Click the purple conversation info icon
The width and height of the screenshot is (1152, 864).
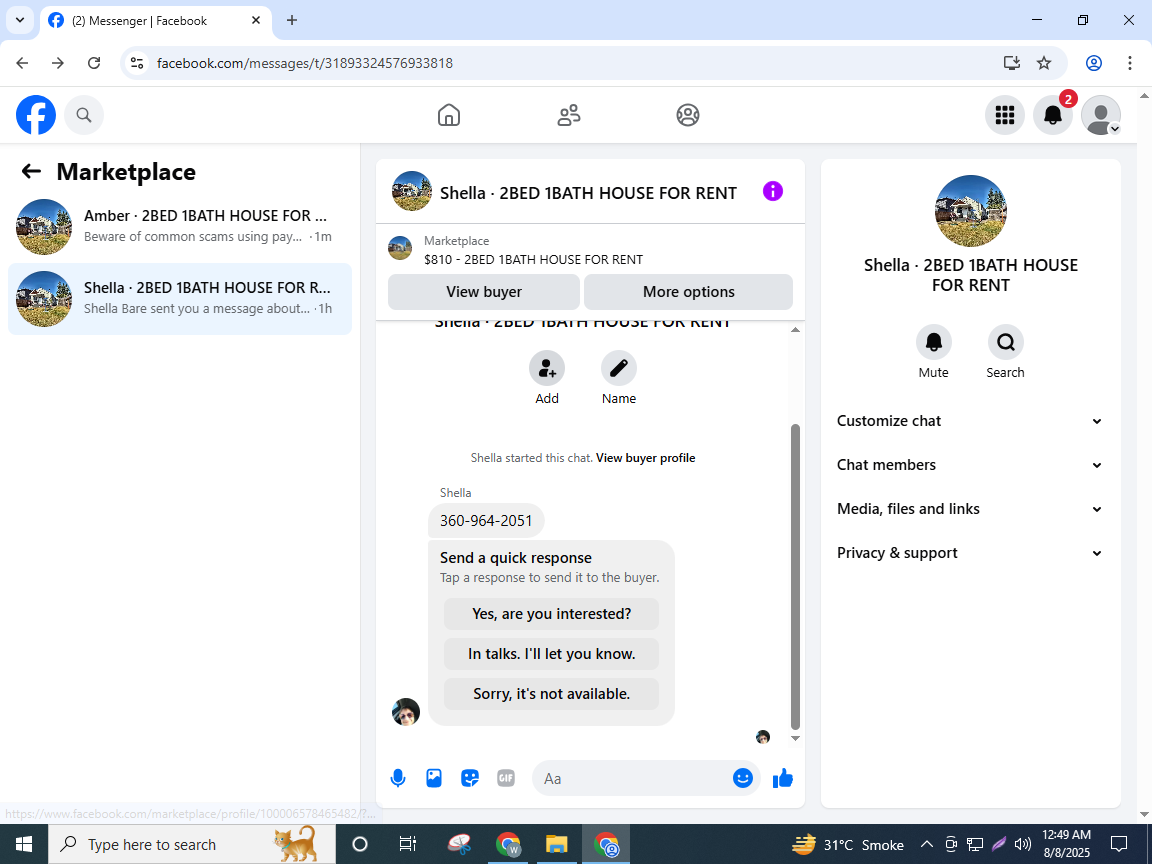coord(773,192)
